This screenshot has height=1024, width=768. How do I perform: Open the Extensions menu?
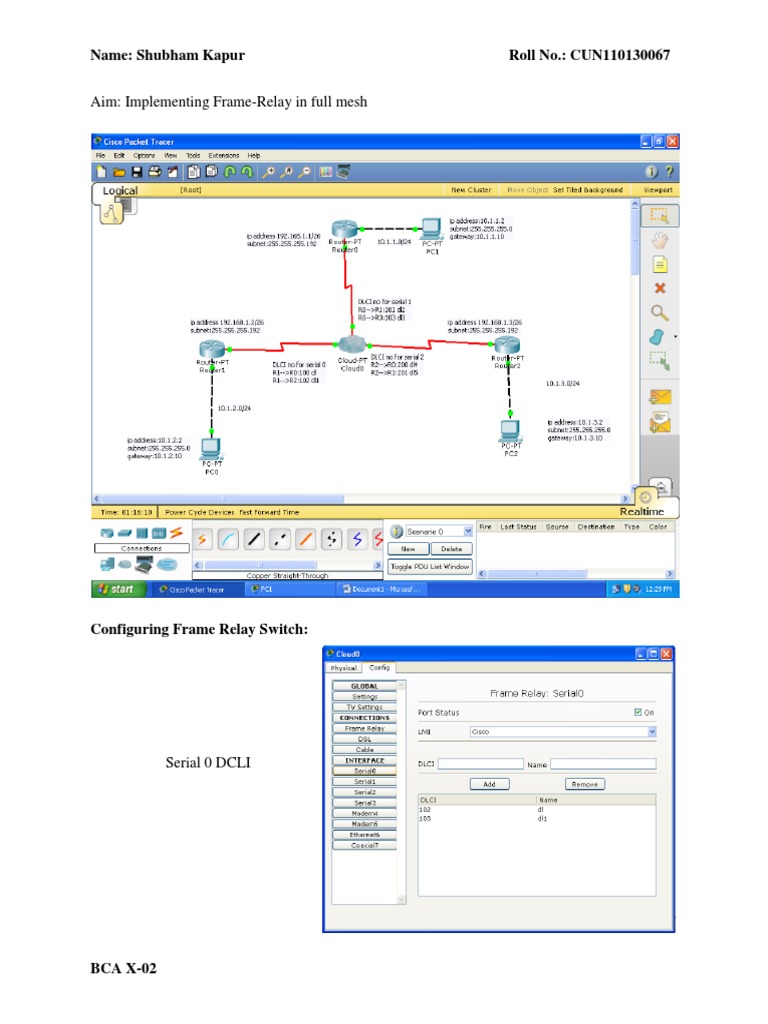pos(224,155)
